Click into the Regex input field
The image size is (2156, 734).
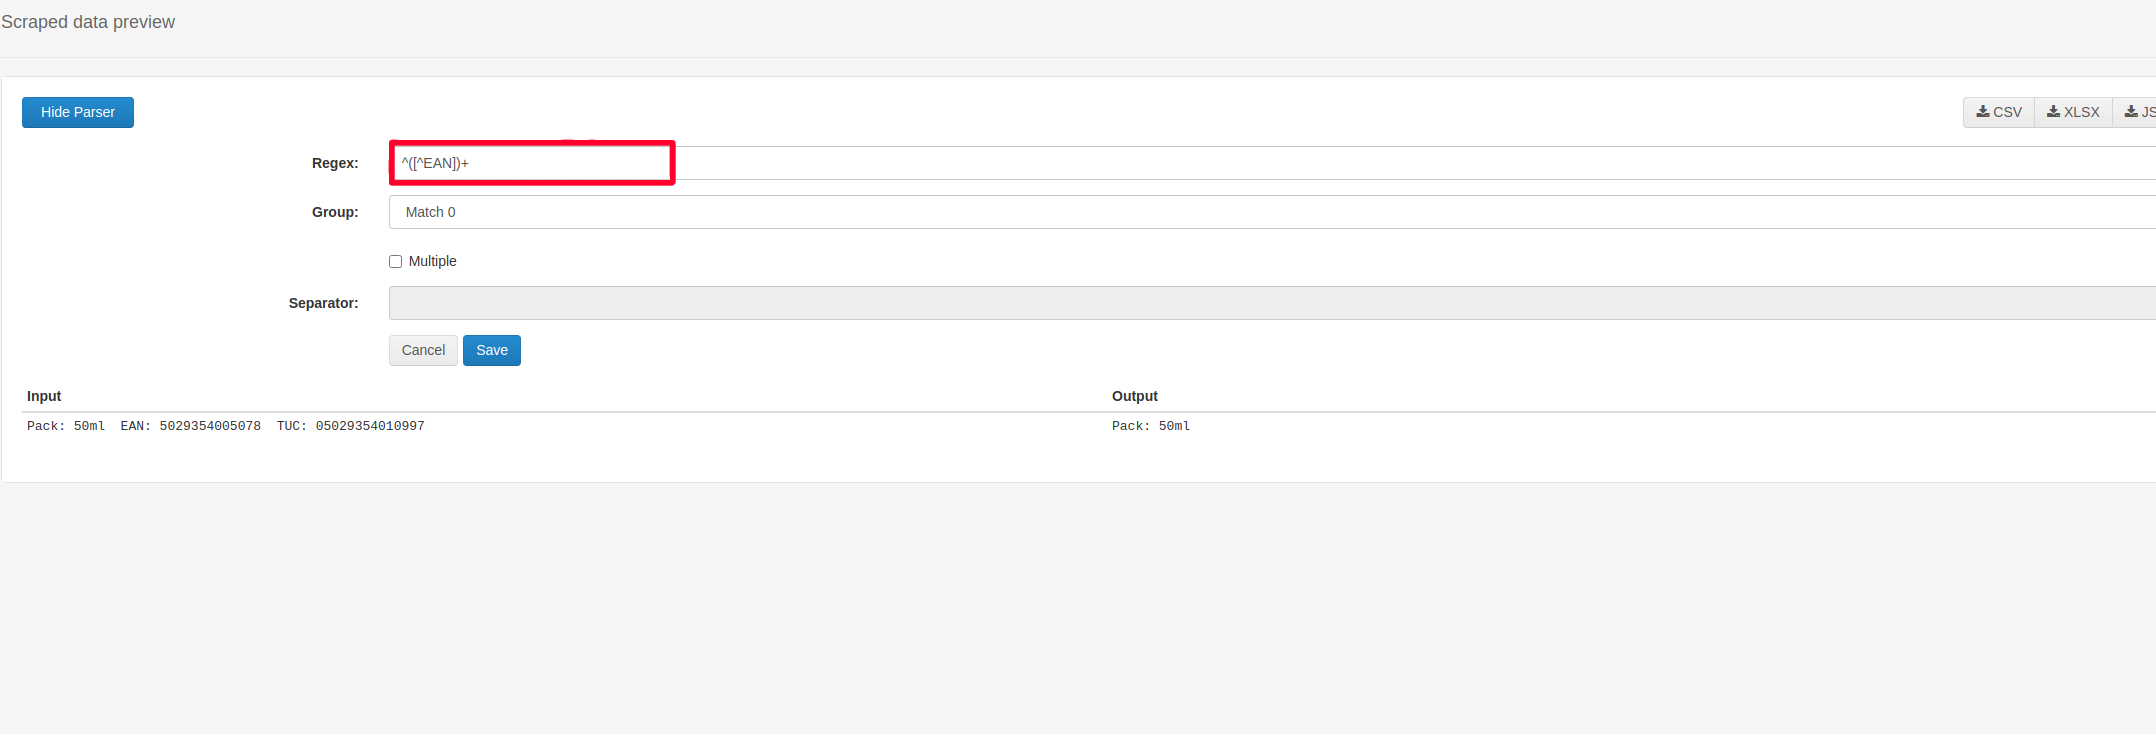[x=1270, y=163]
